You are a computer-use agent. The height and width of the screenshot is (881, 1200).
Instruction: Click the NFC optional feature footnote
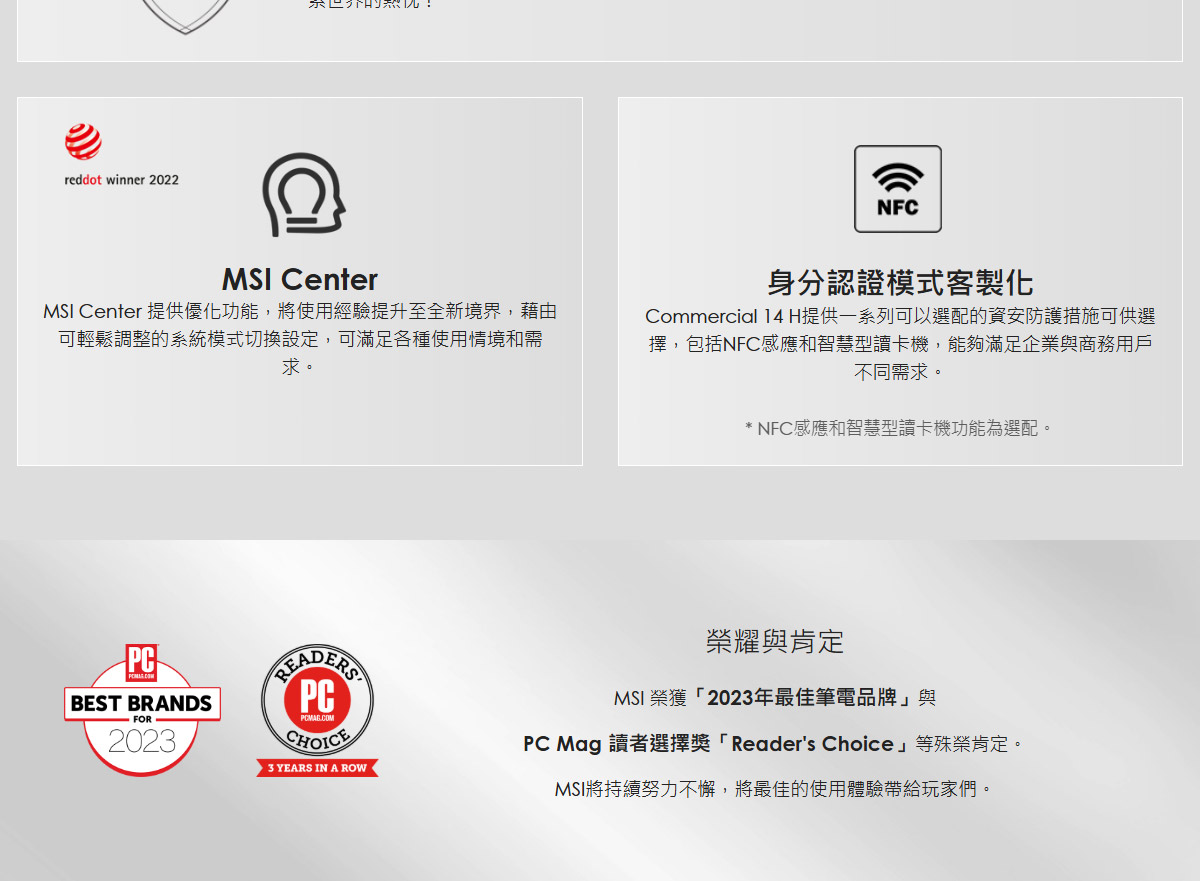pyautogui.click(x=899, y=429)
